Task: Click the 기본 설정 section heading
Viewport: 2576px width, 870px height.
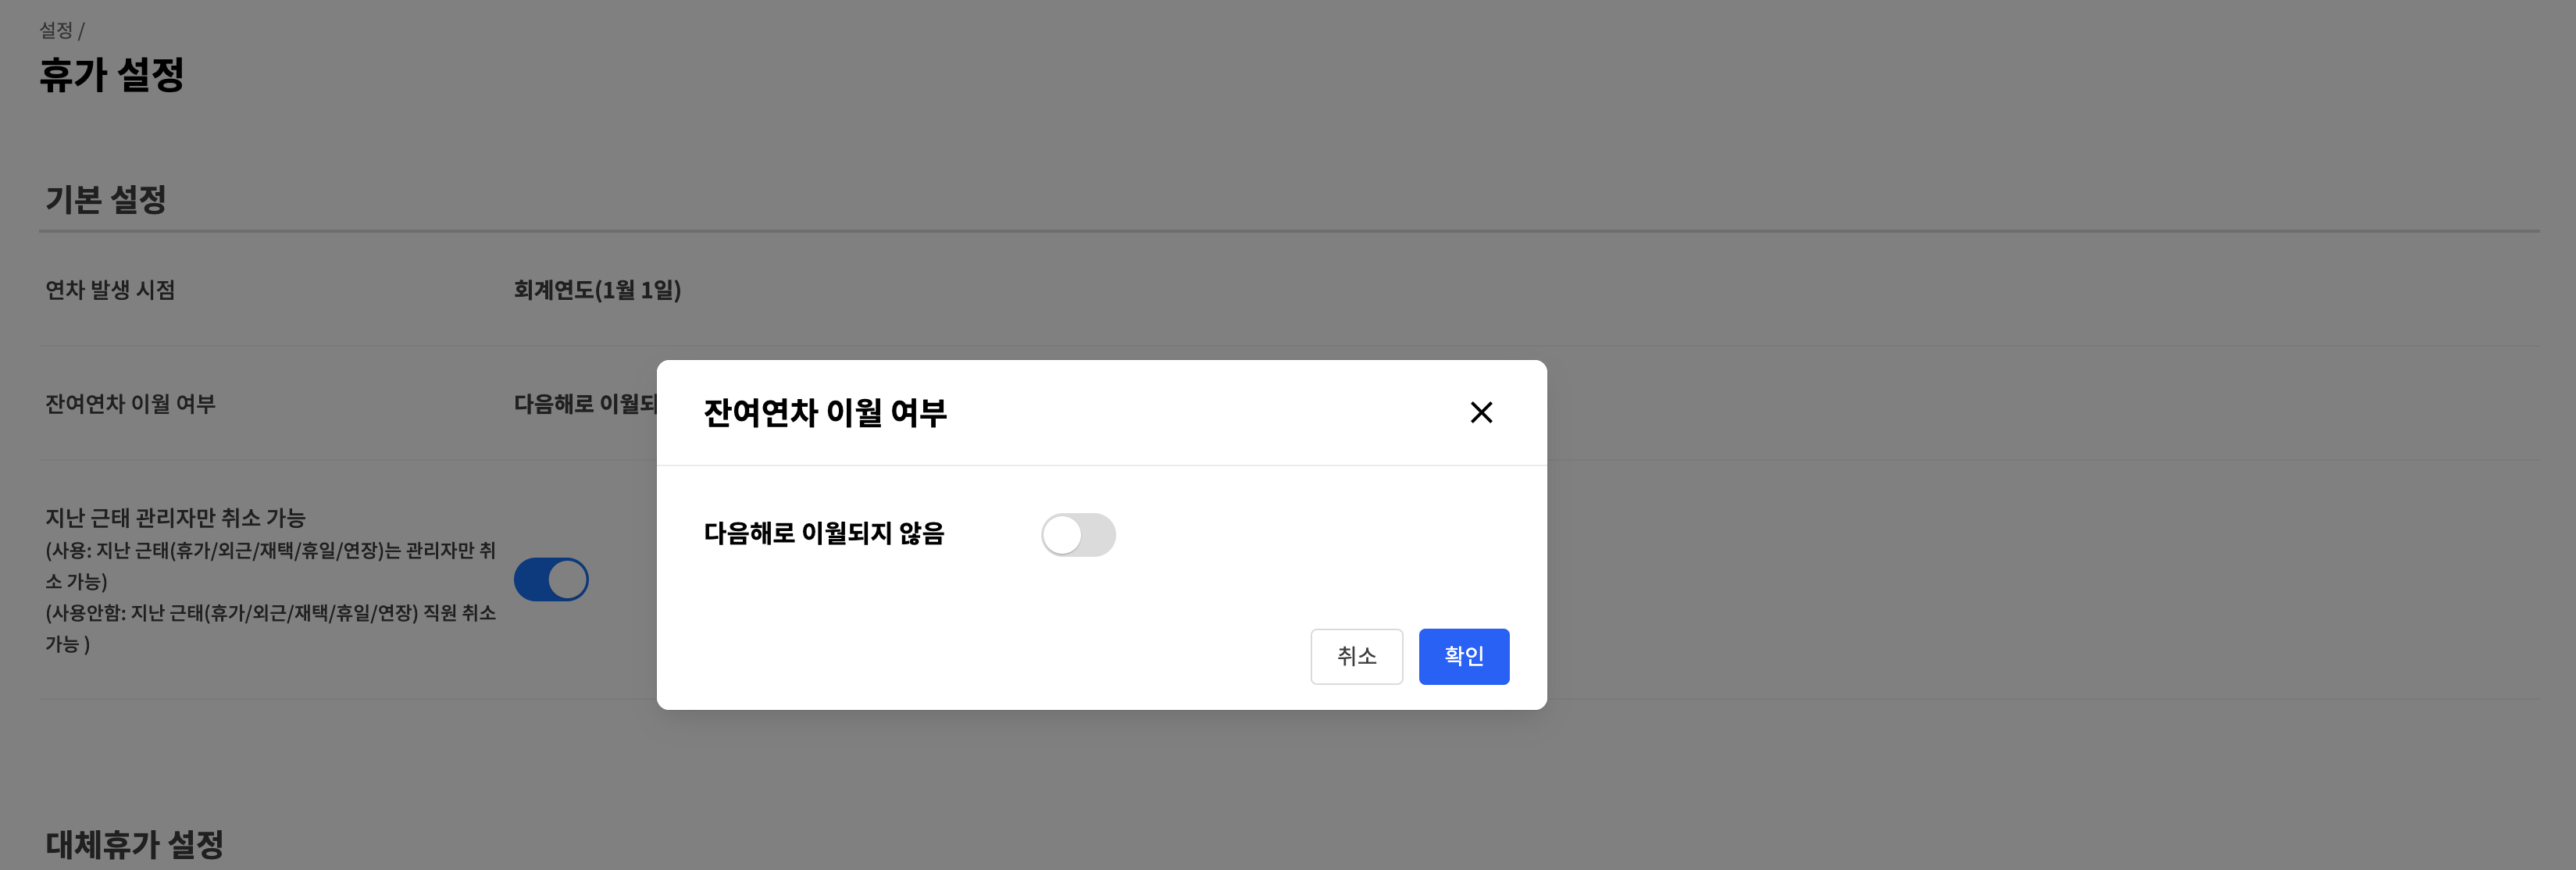Action: [105, 199]
